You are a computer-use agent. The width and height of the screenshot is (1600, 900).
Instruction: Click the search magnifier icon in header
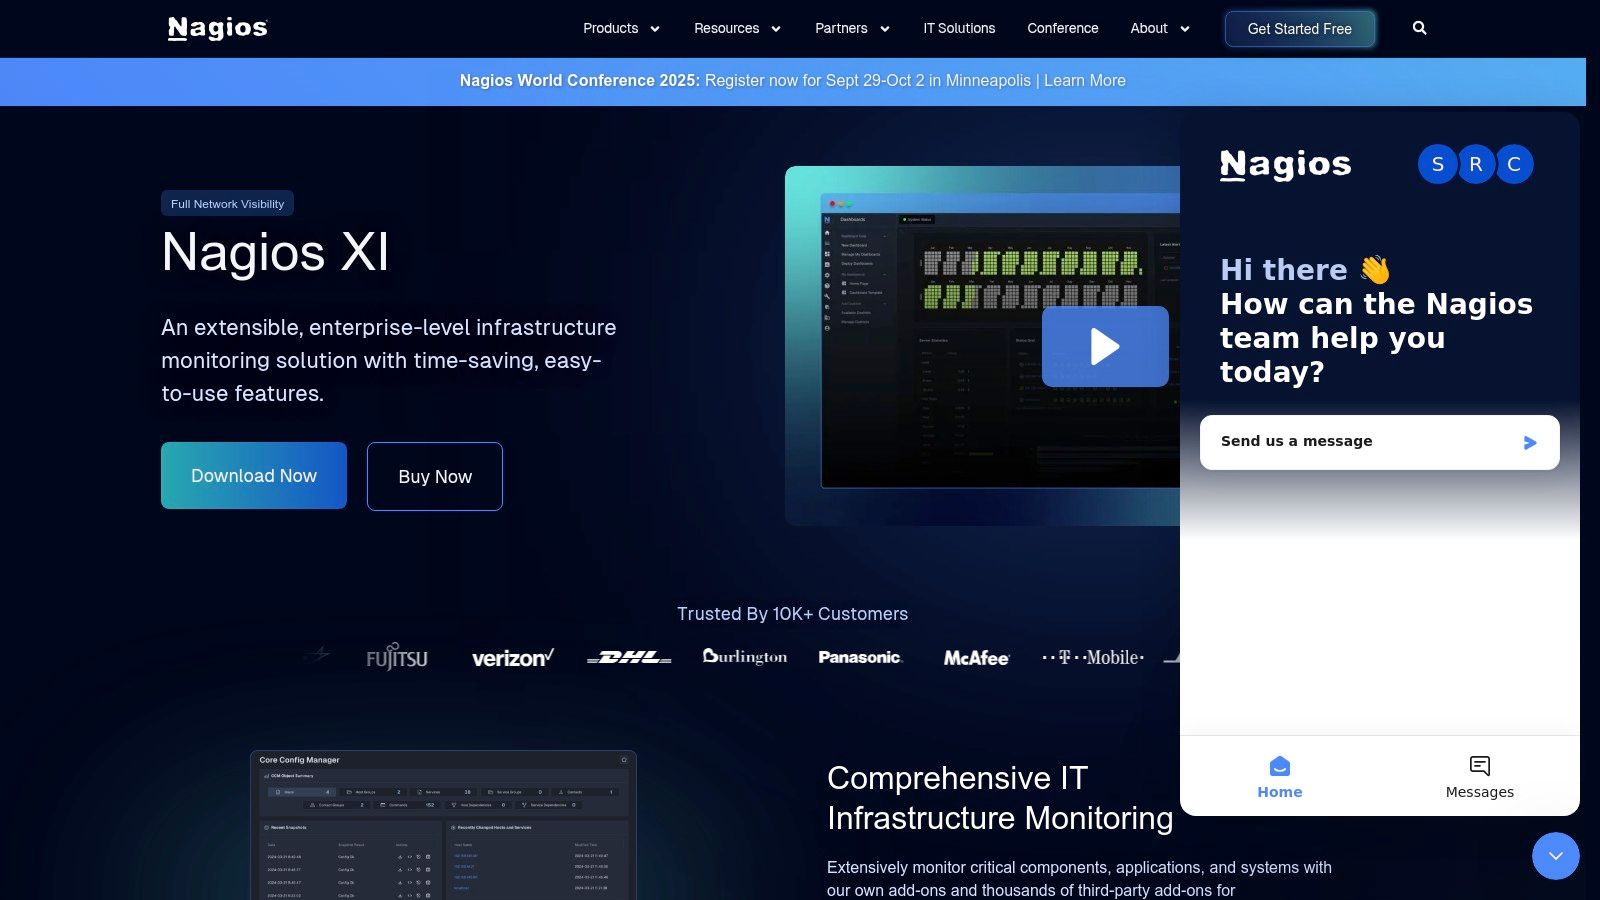1419,28
